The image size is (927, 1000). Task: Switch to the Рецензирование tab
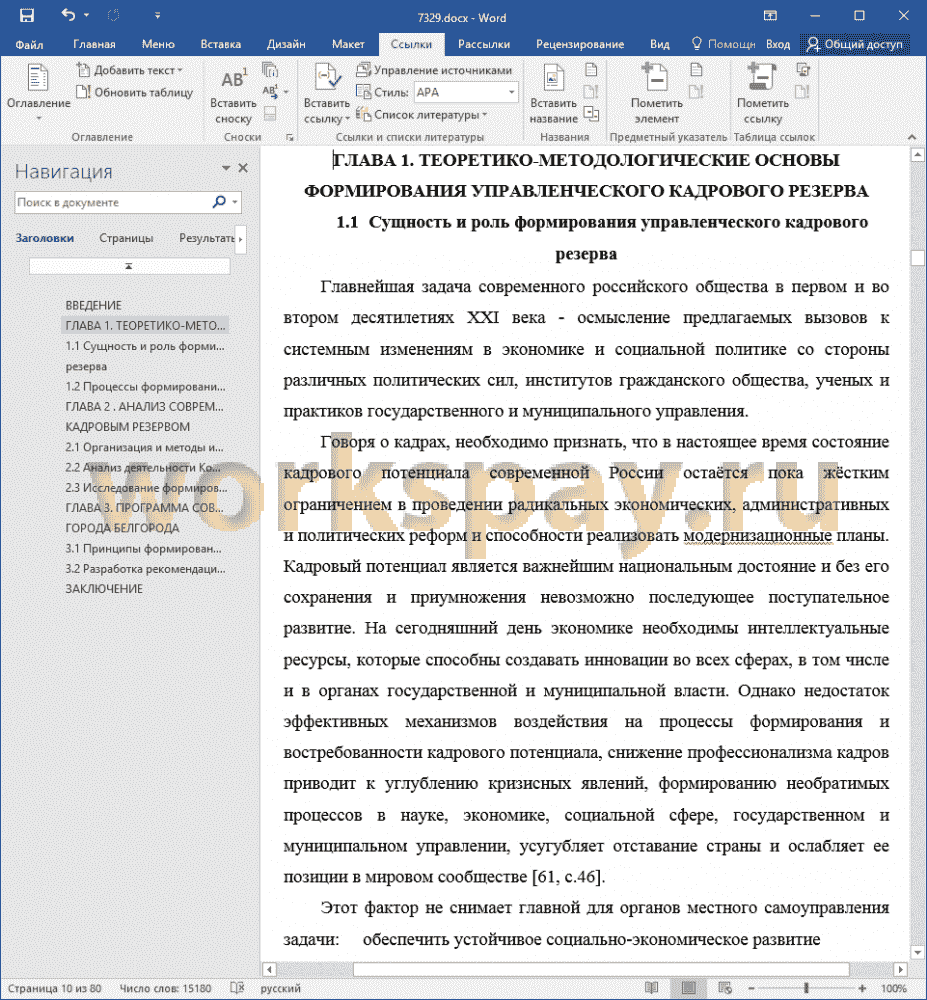[580, 44]
